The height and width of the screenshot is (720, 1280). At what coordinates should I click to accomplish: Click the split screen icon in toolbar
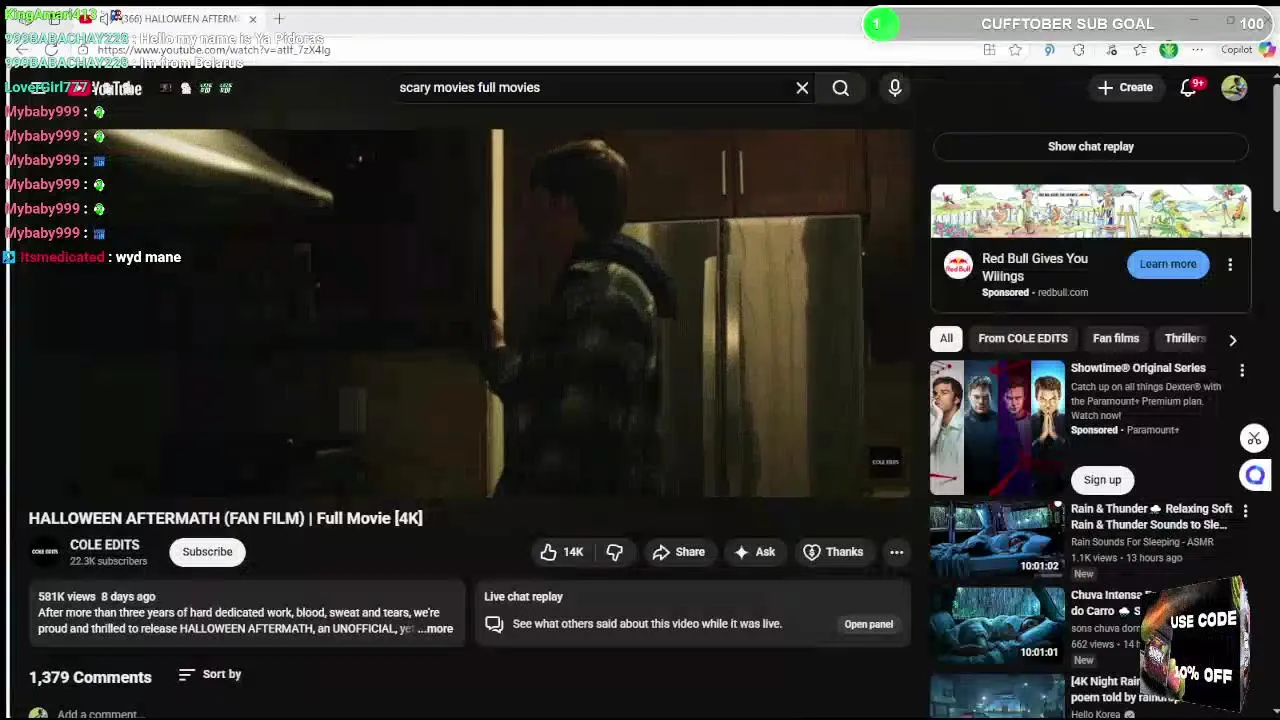coord(989,50)
